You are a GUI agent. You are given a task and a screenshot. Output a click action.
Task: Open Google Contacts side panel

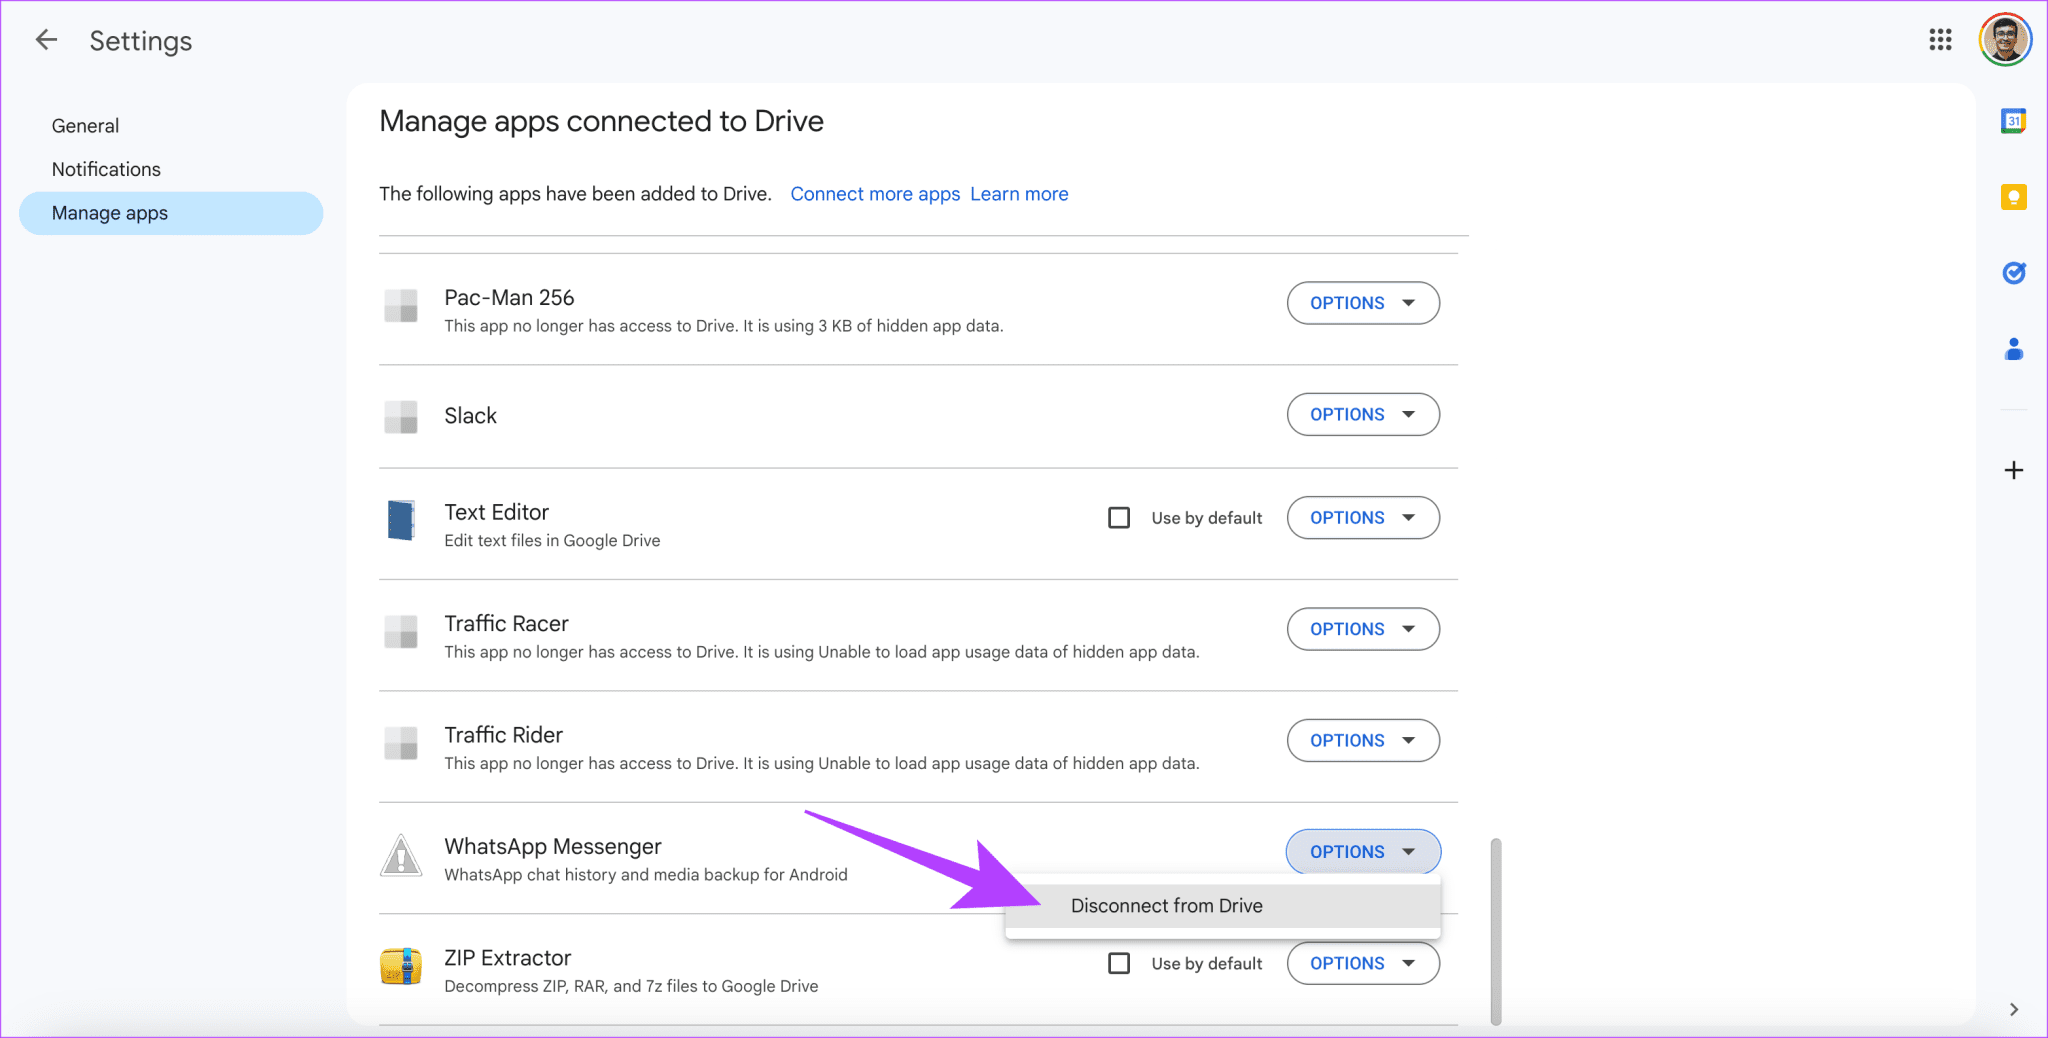click(x=2013, y=349)
